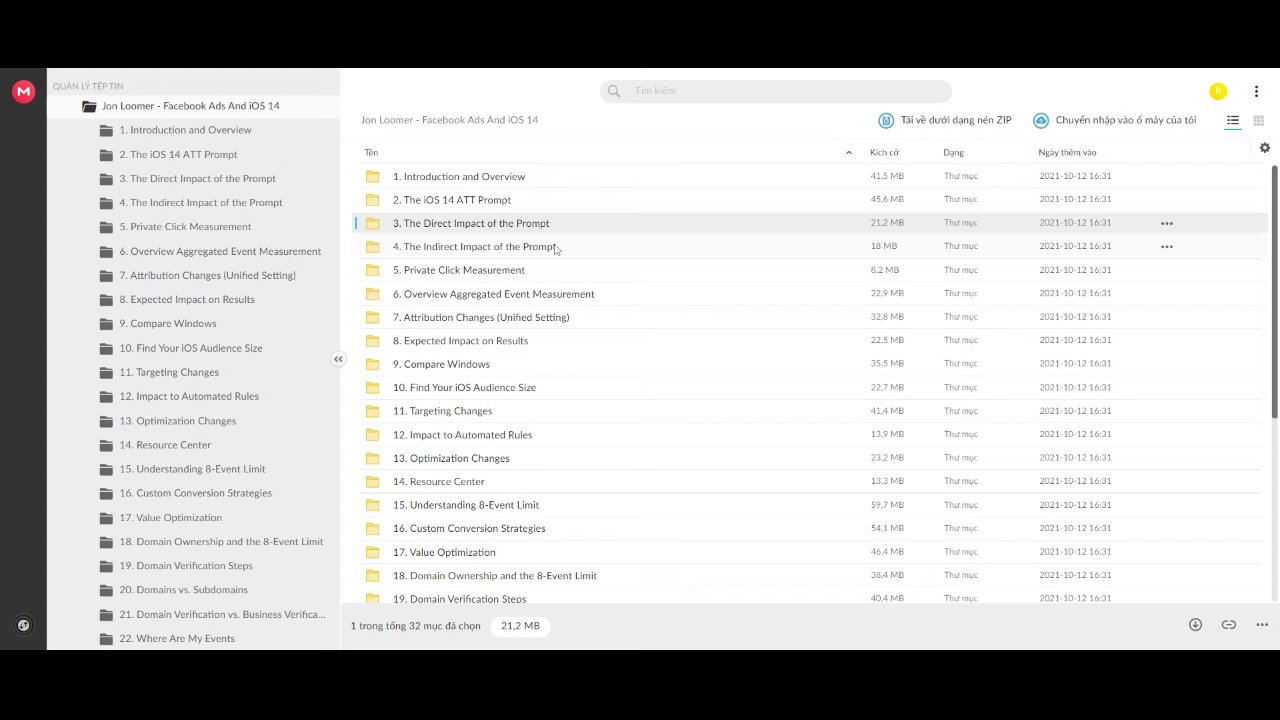Open the MEGA logo home icon

pos(23,91)
